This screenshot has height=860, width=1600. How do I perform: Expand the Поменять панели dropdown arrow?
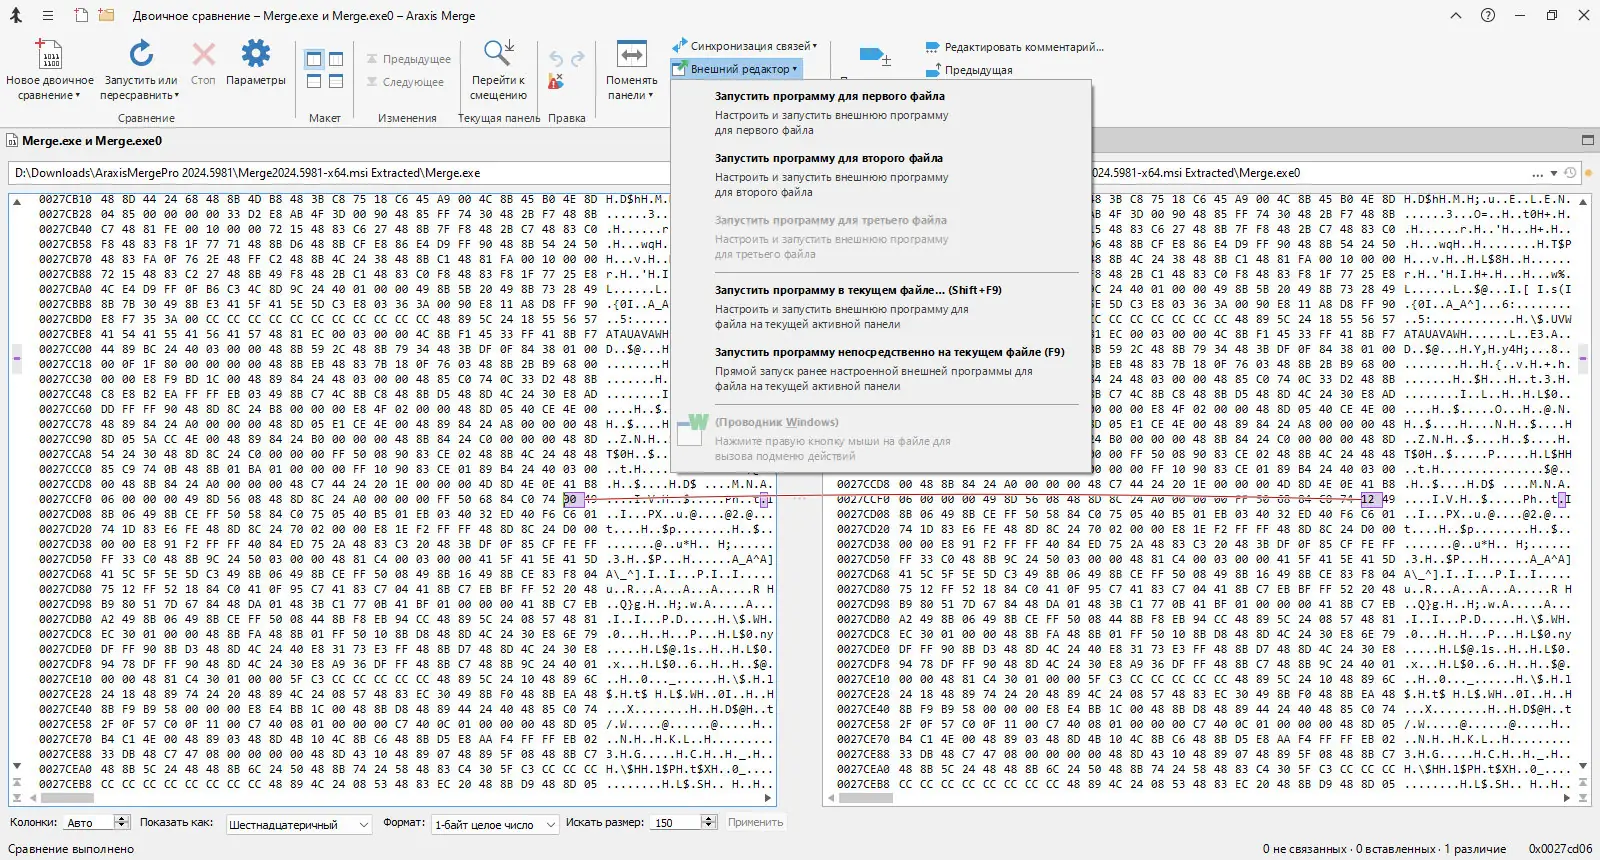click(x=650, y=96)
